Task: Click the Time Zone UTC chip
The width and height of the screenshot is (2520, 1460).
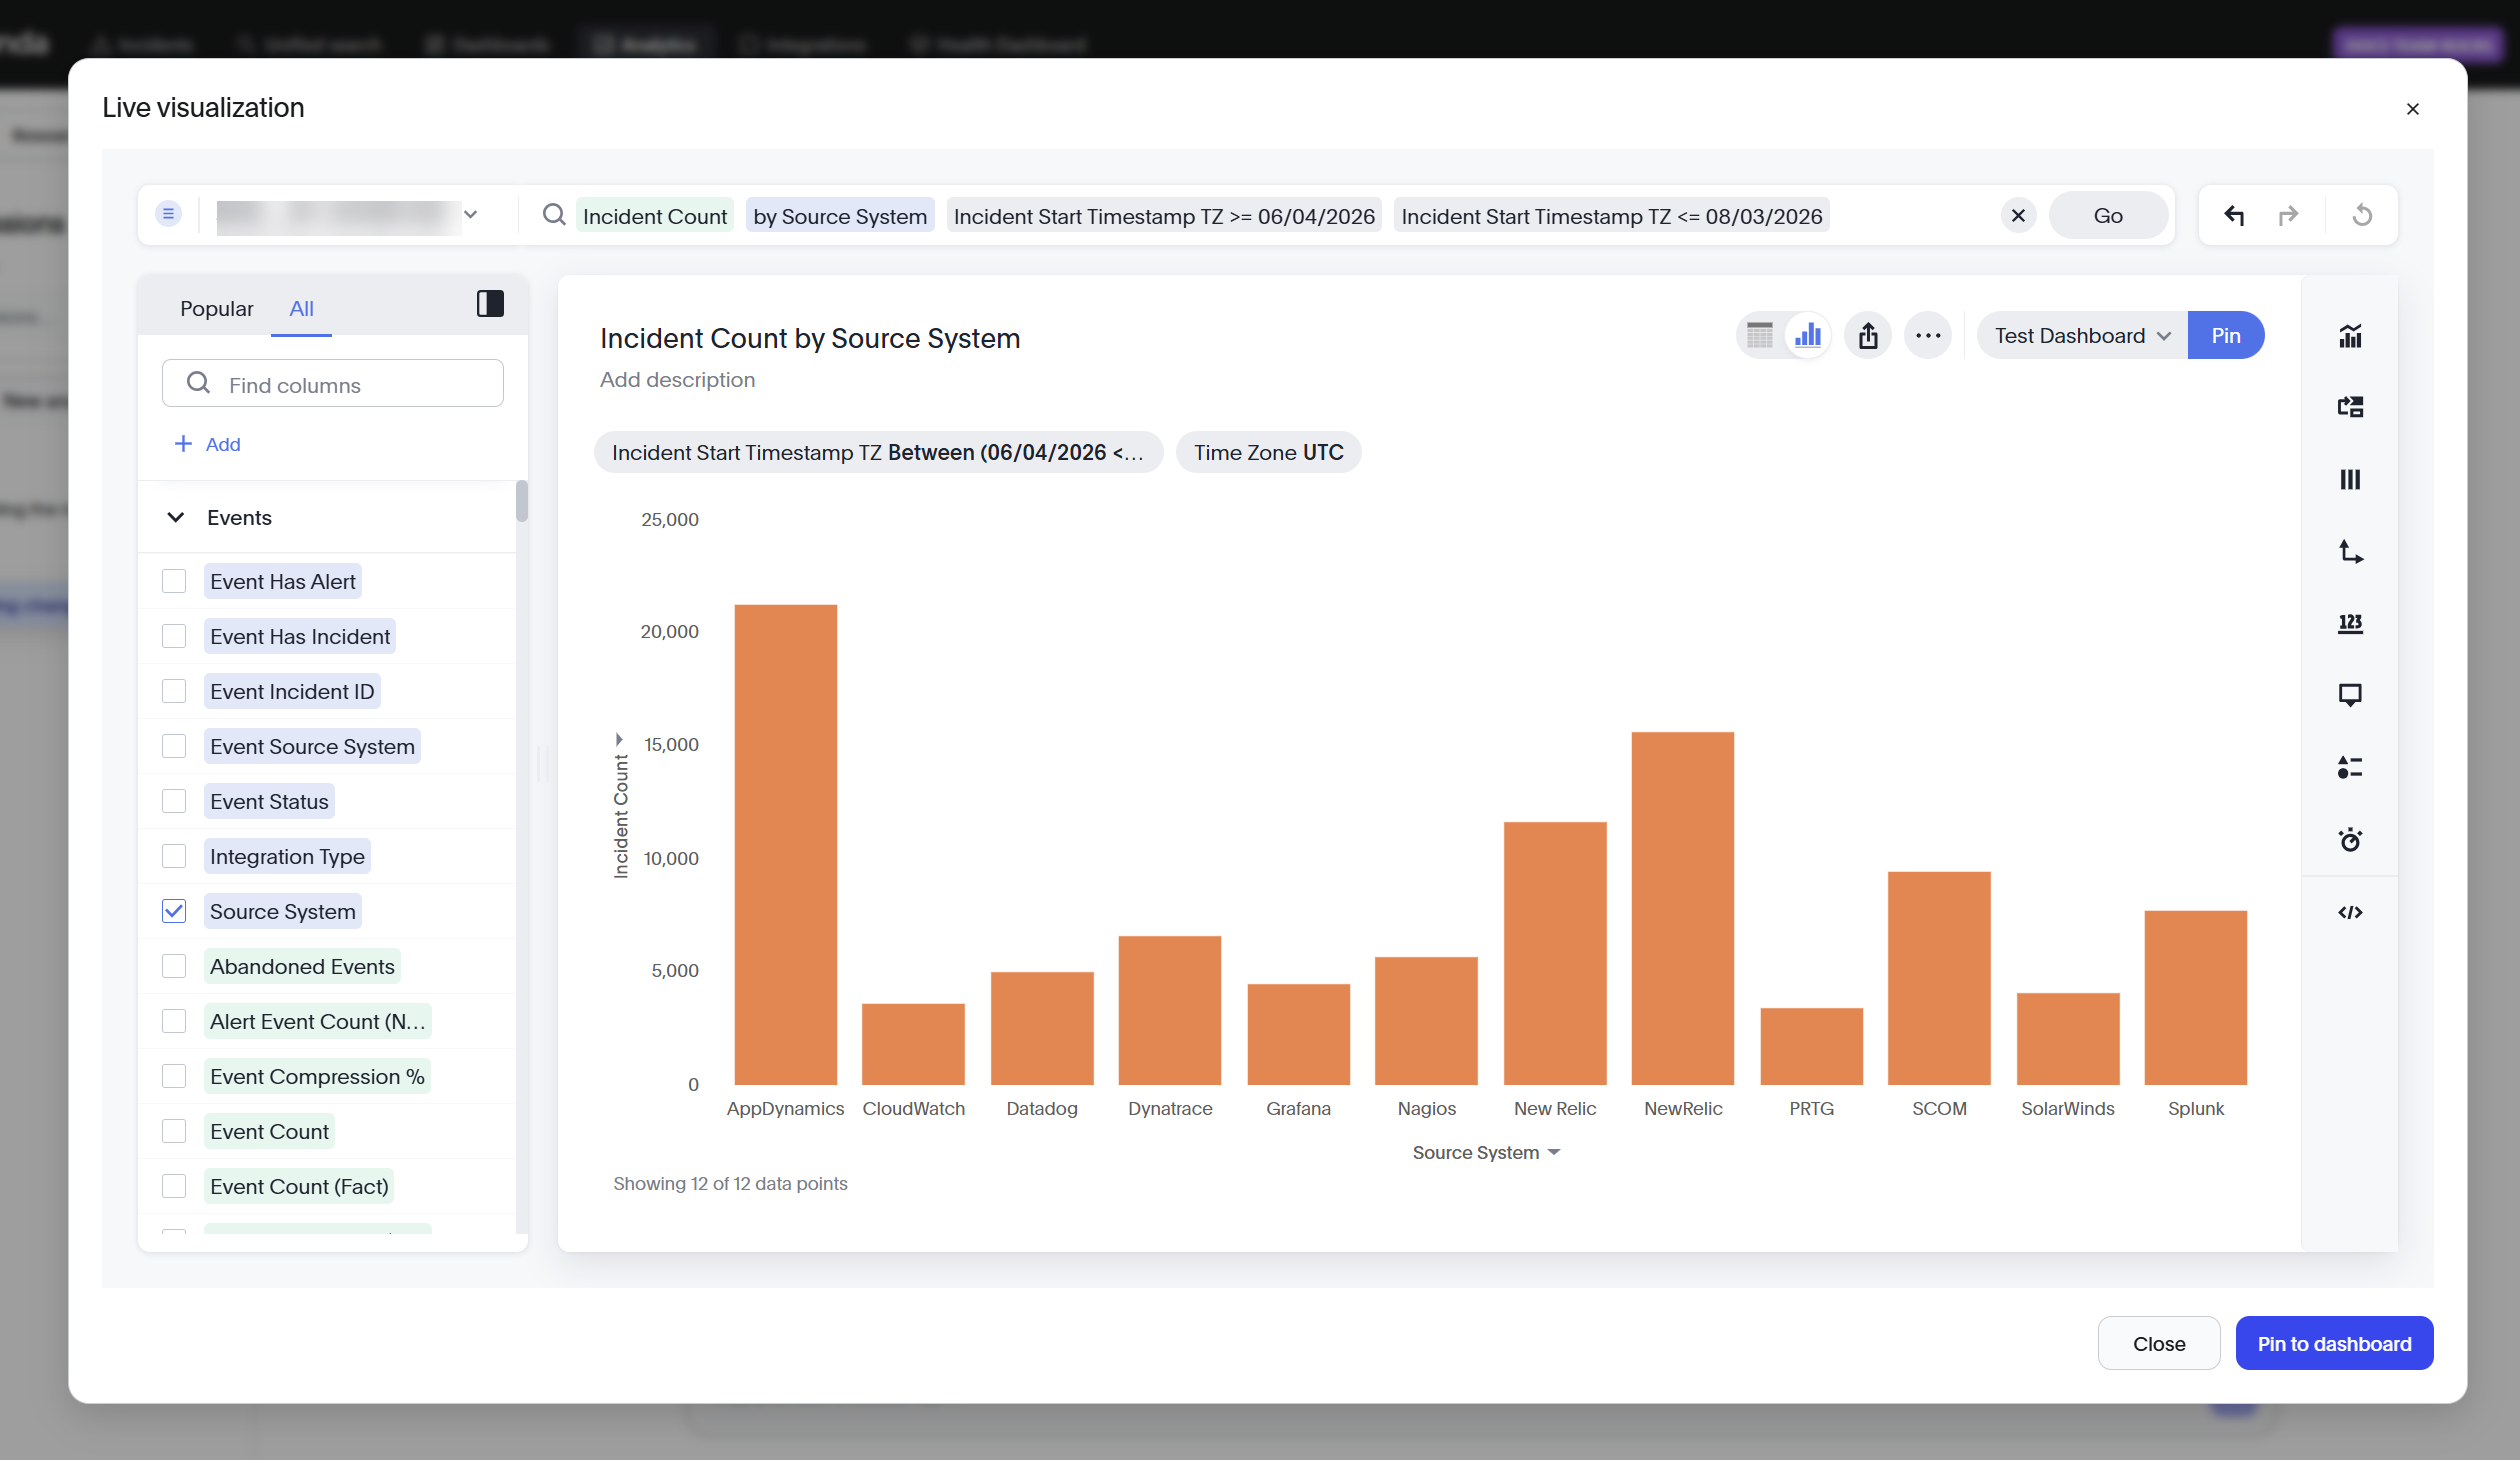Action: pos(1268,452)
